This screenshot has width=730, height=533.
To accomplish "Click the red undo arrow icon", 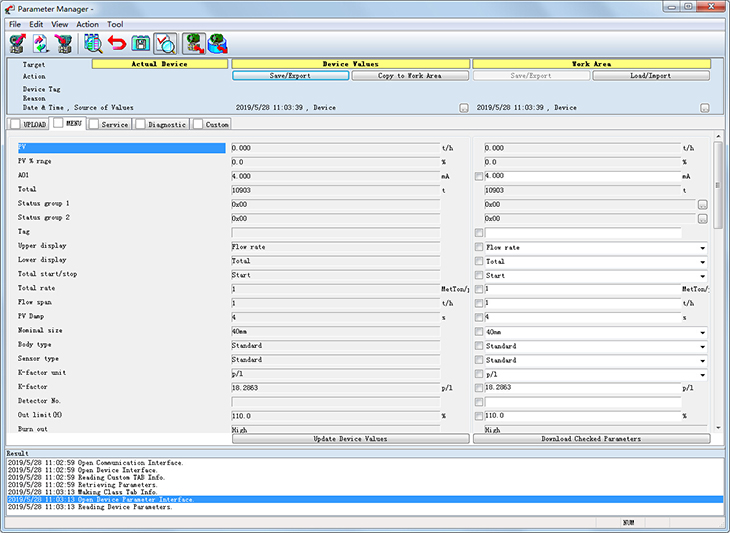I will click(x=117, y=43).
